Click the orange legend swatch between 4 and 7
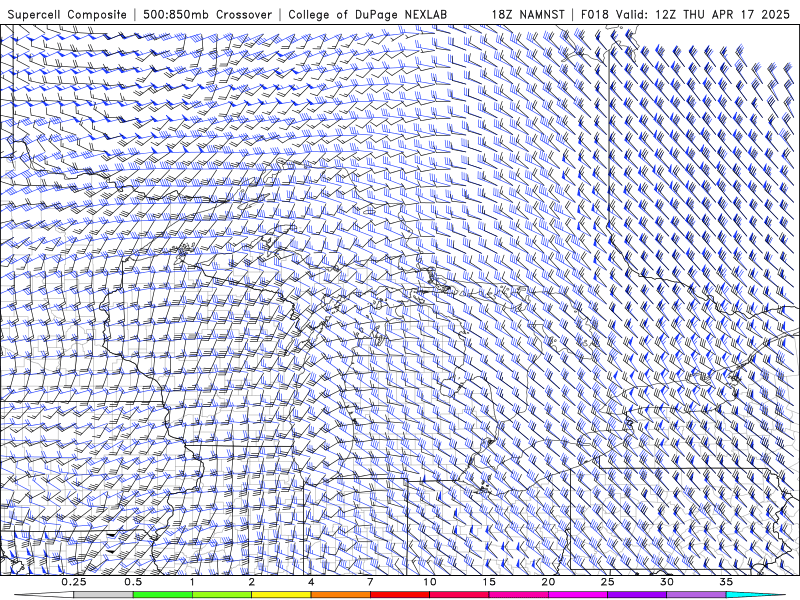Image resolution: width=800 pixels, height=600 pixels. click(x=340, y=595)
